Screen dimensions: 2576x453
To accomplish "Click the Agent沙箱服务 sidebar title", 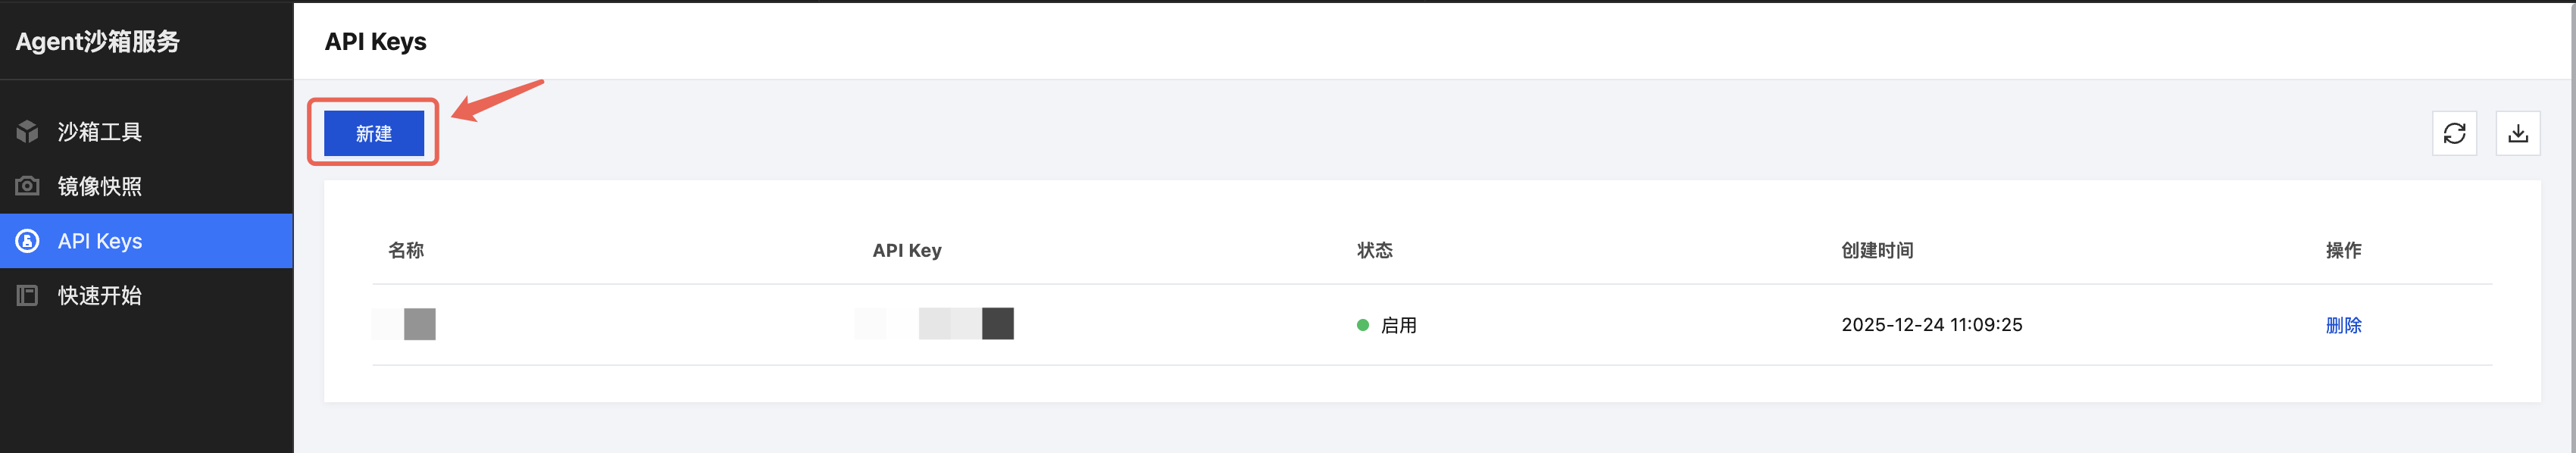I will [98, 41].
